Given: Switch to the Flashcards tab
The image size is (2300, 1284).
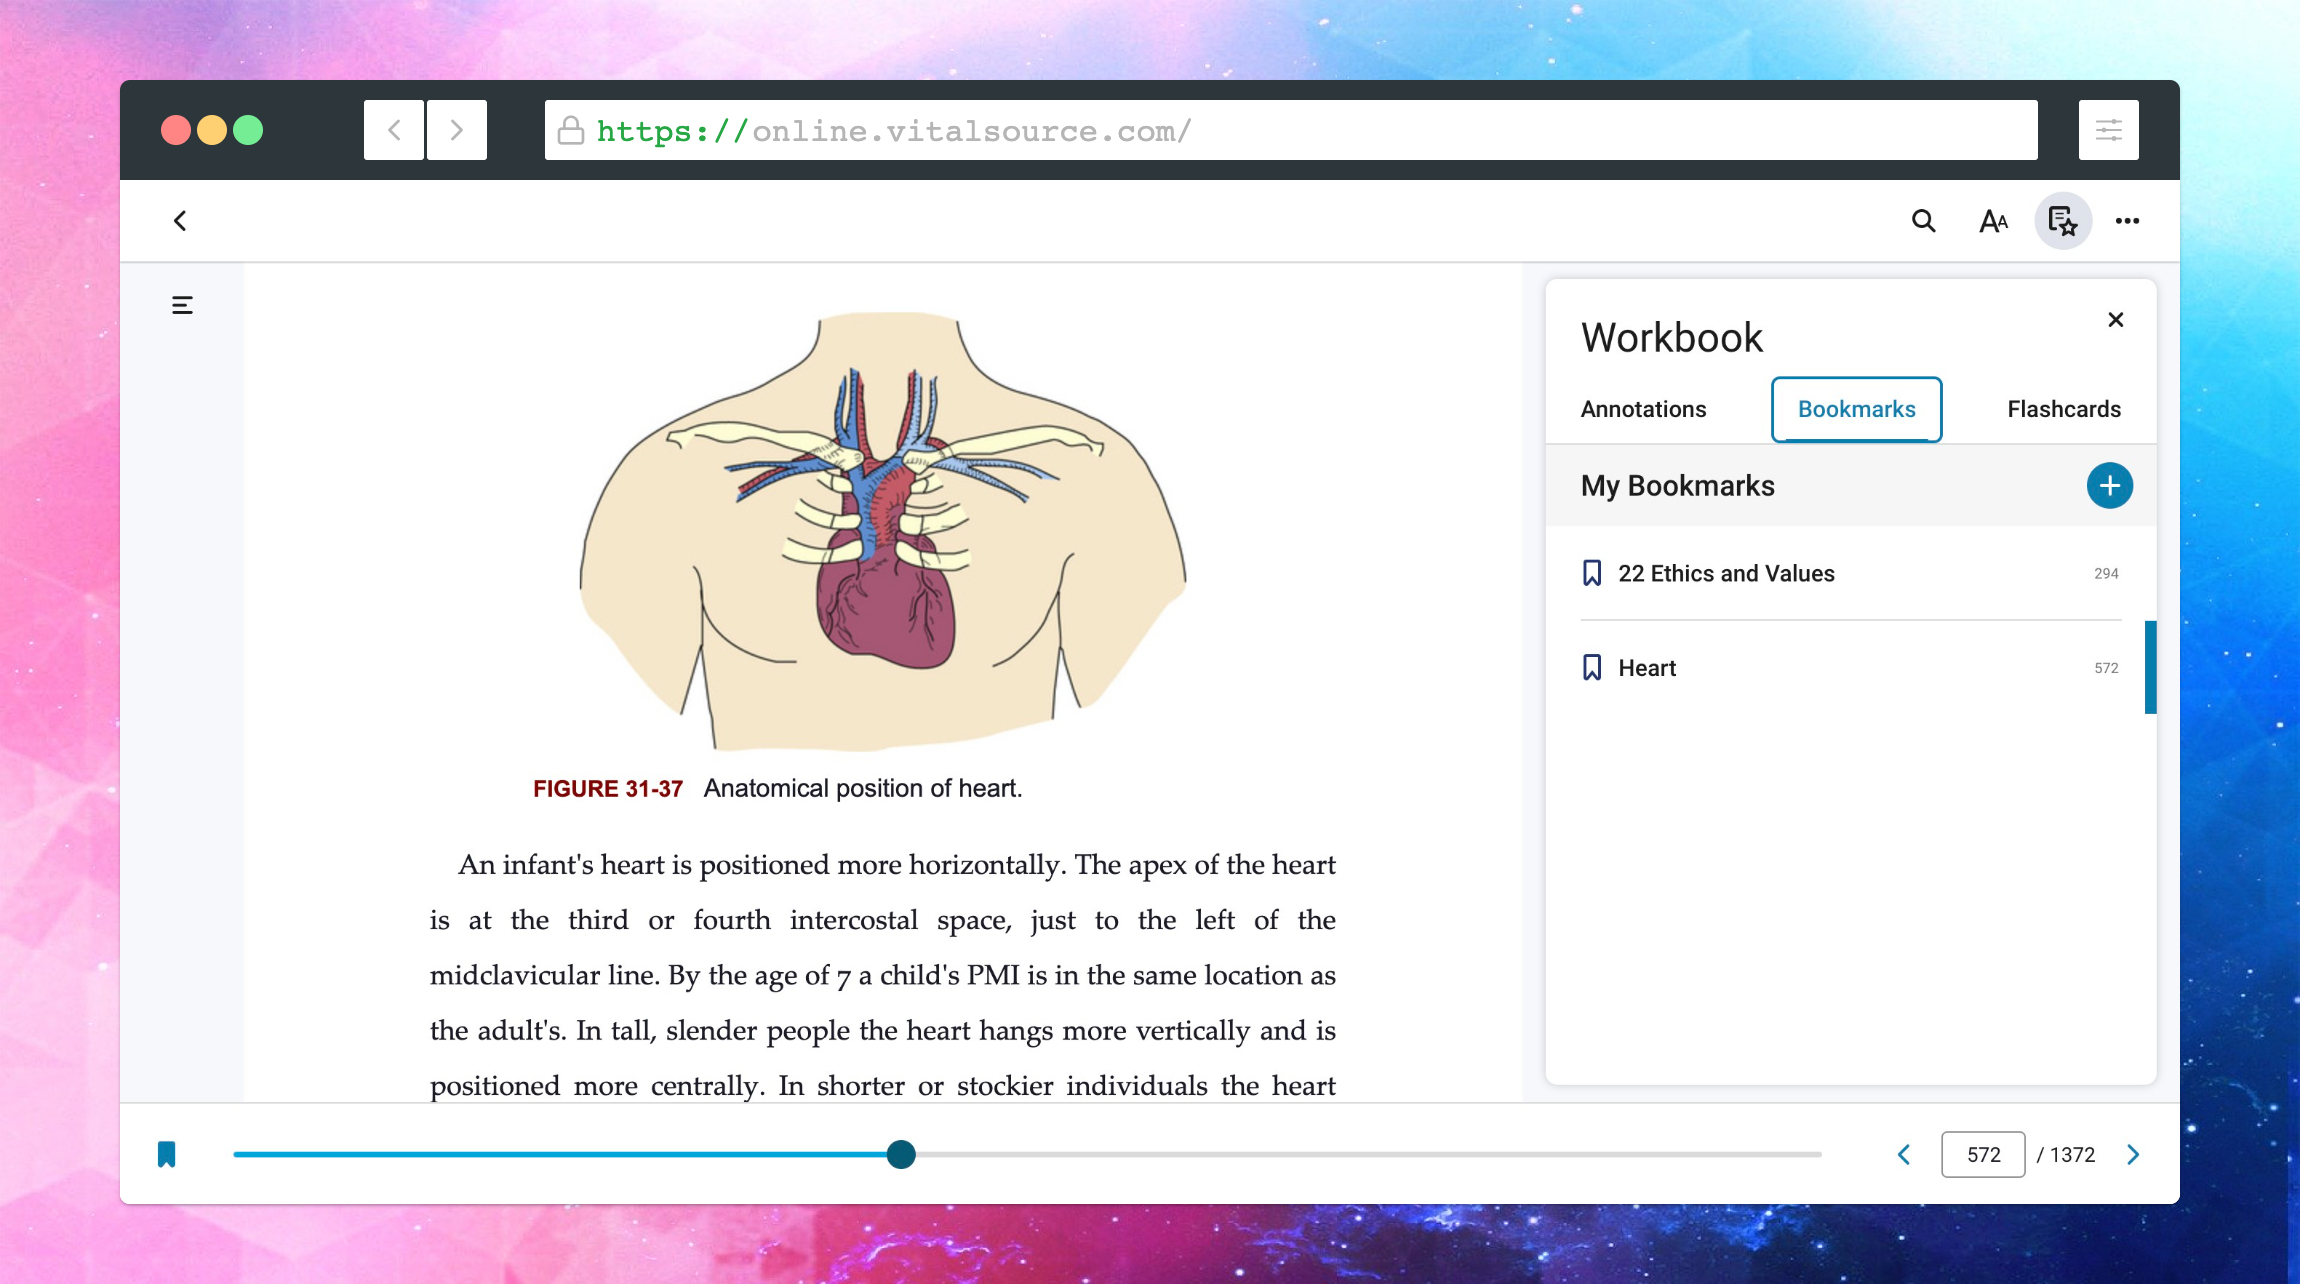Looking at the screenshot, I should (2063, 409).
